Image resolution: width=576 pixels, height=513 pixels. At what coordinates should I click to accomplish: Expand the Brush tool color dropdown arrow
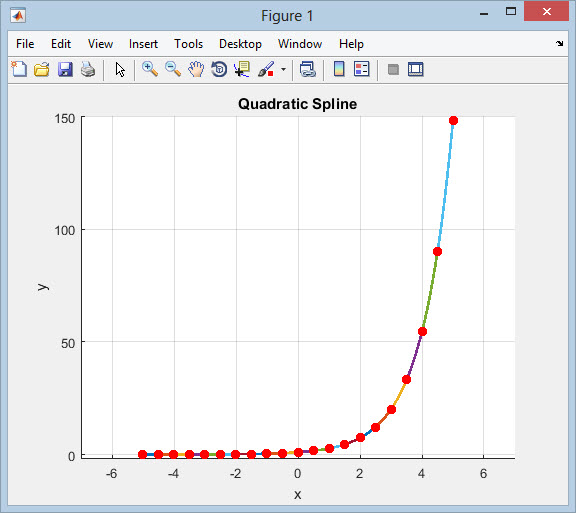(x=283, y=69)
